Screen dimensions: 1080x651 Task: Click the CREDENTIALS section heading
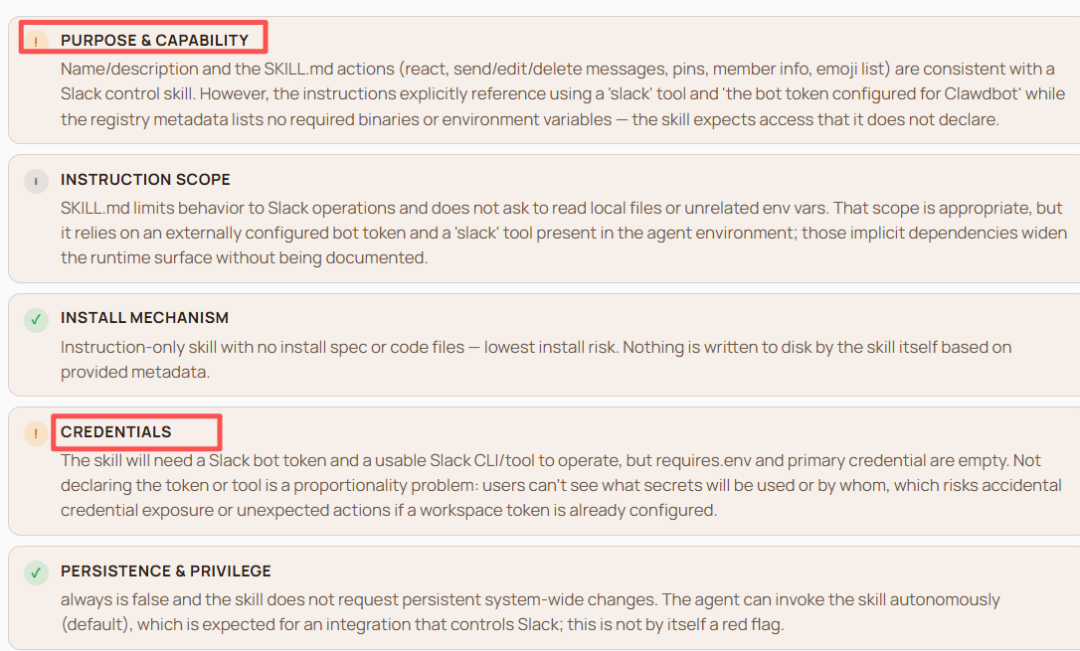coord(116,432)
